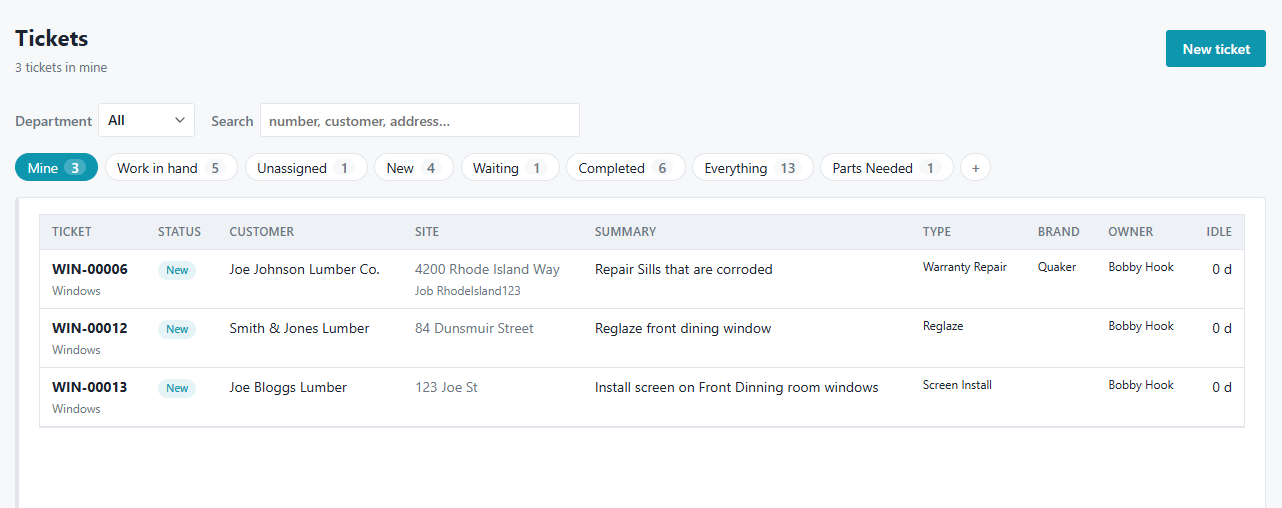Image resolution: width=1282 pixels, height=508 pixels.
Task: Click site 84 Dunsmuir Street
Action: click(x=475, y=328)
